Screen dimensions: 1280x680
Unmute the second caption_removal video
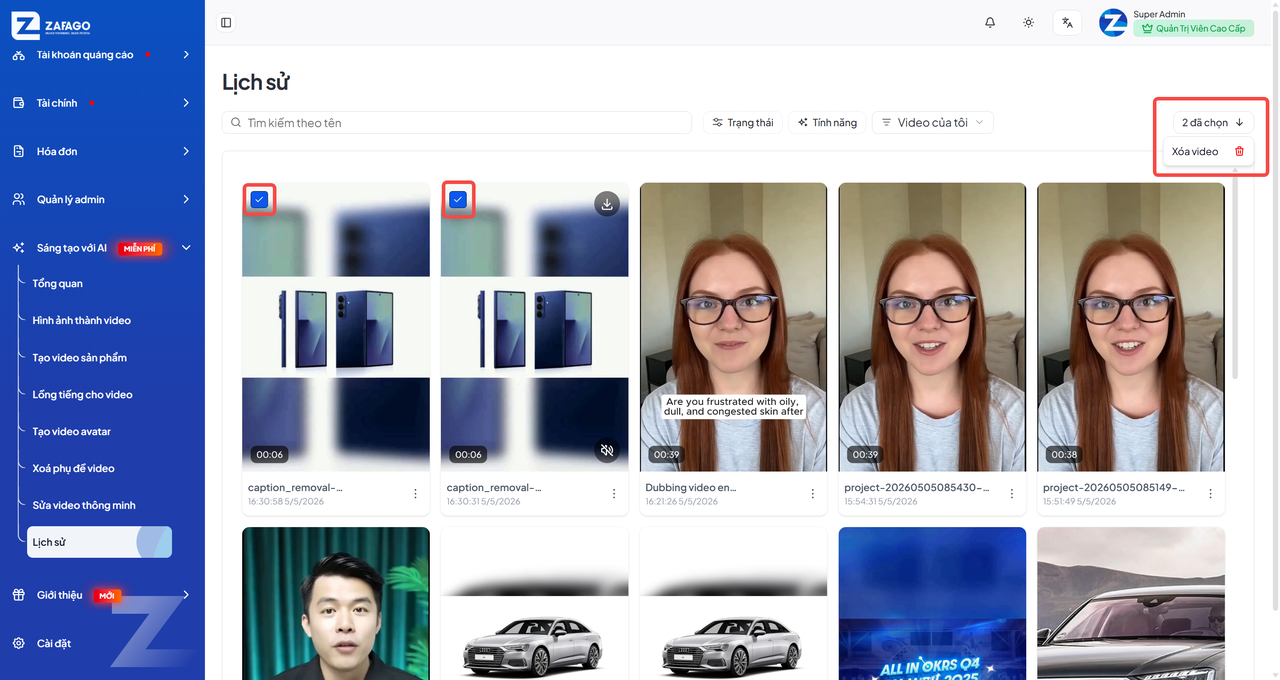click(606, 451)
